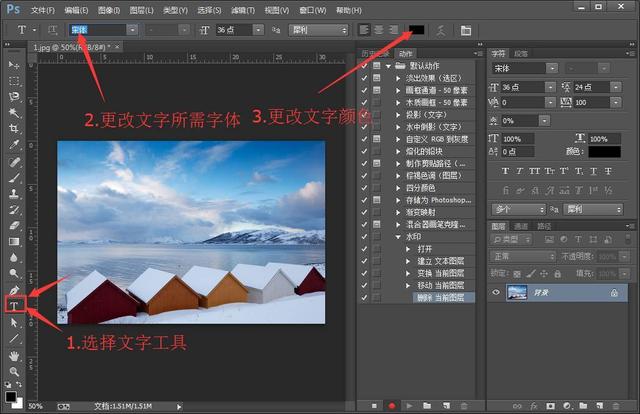Select the Pen tool
Image resolution: width=640 pixels, height=414 pixels.
[x=14, y=290]
